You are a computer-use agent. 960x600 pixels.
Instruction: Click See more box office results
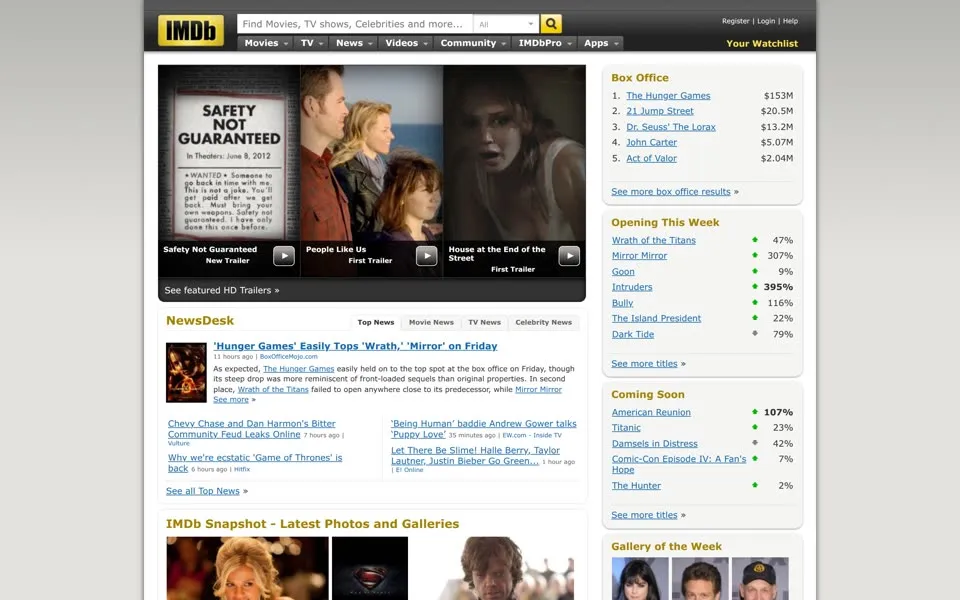tap(670, 192)
